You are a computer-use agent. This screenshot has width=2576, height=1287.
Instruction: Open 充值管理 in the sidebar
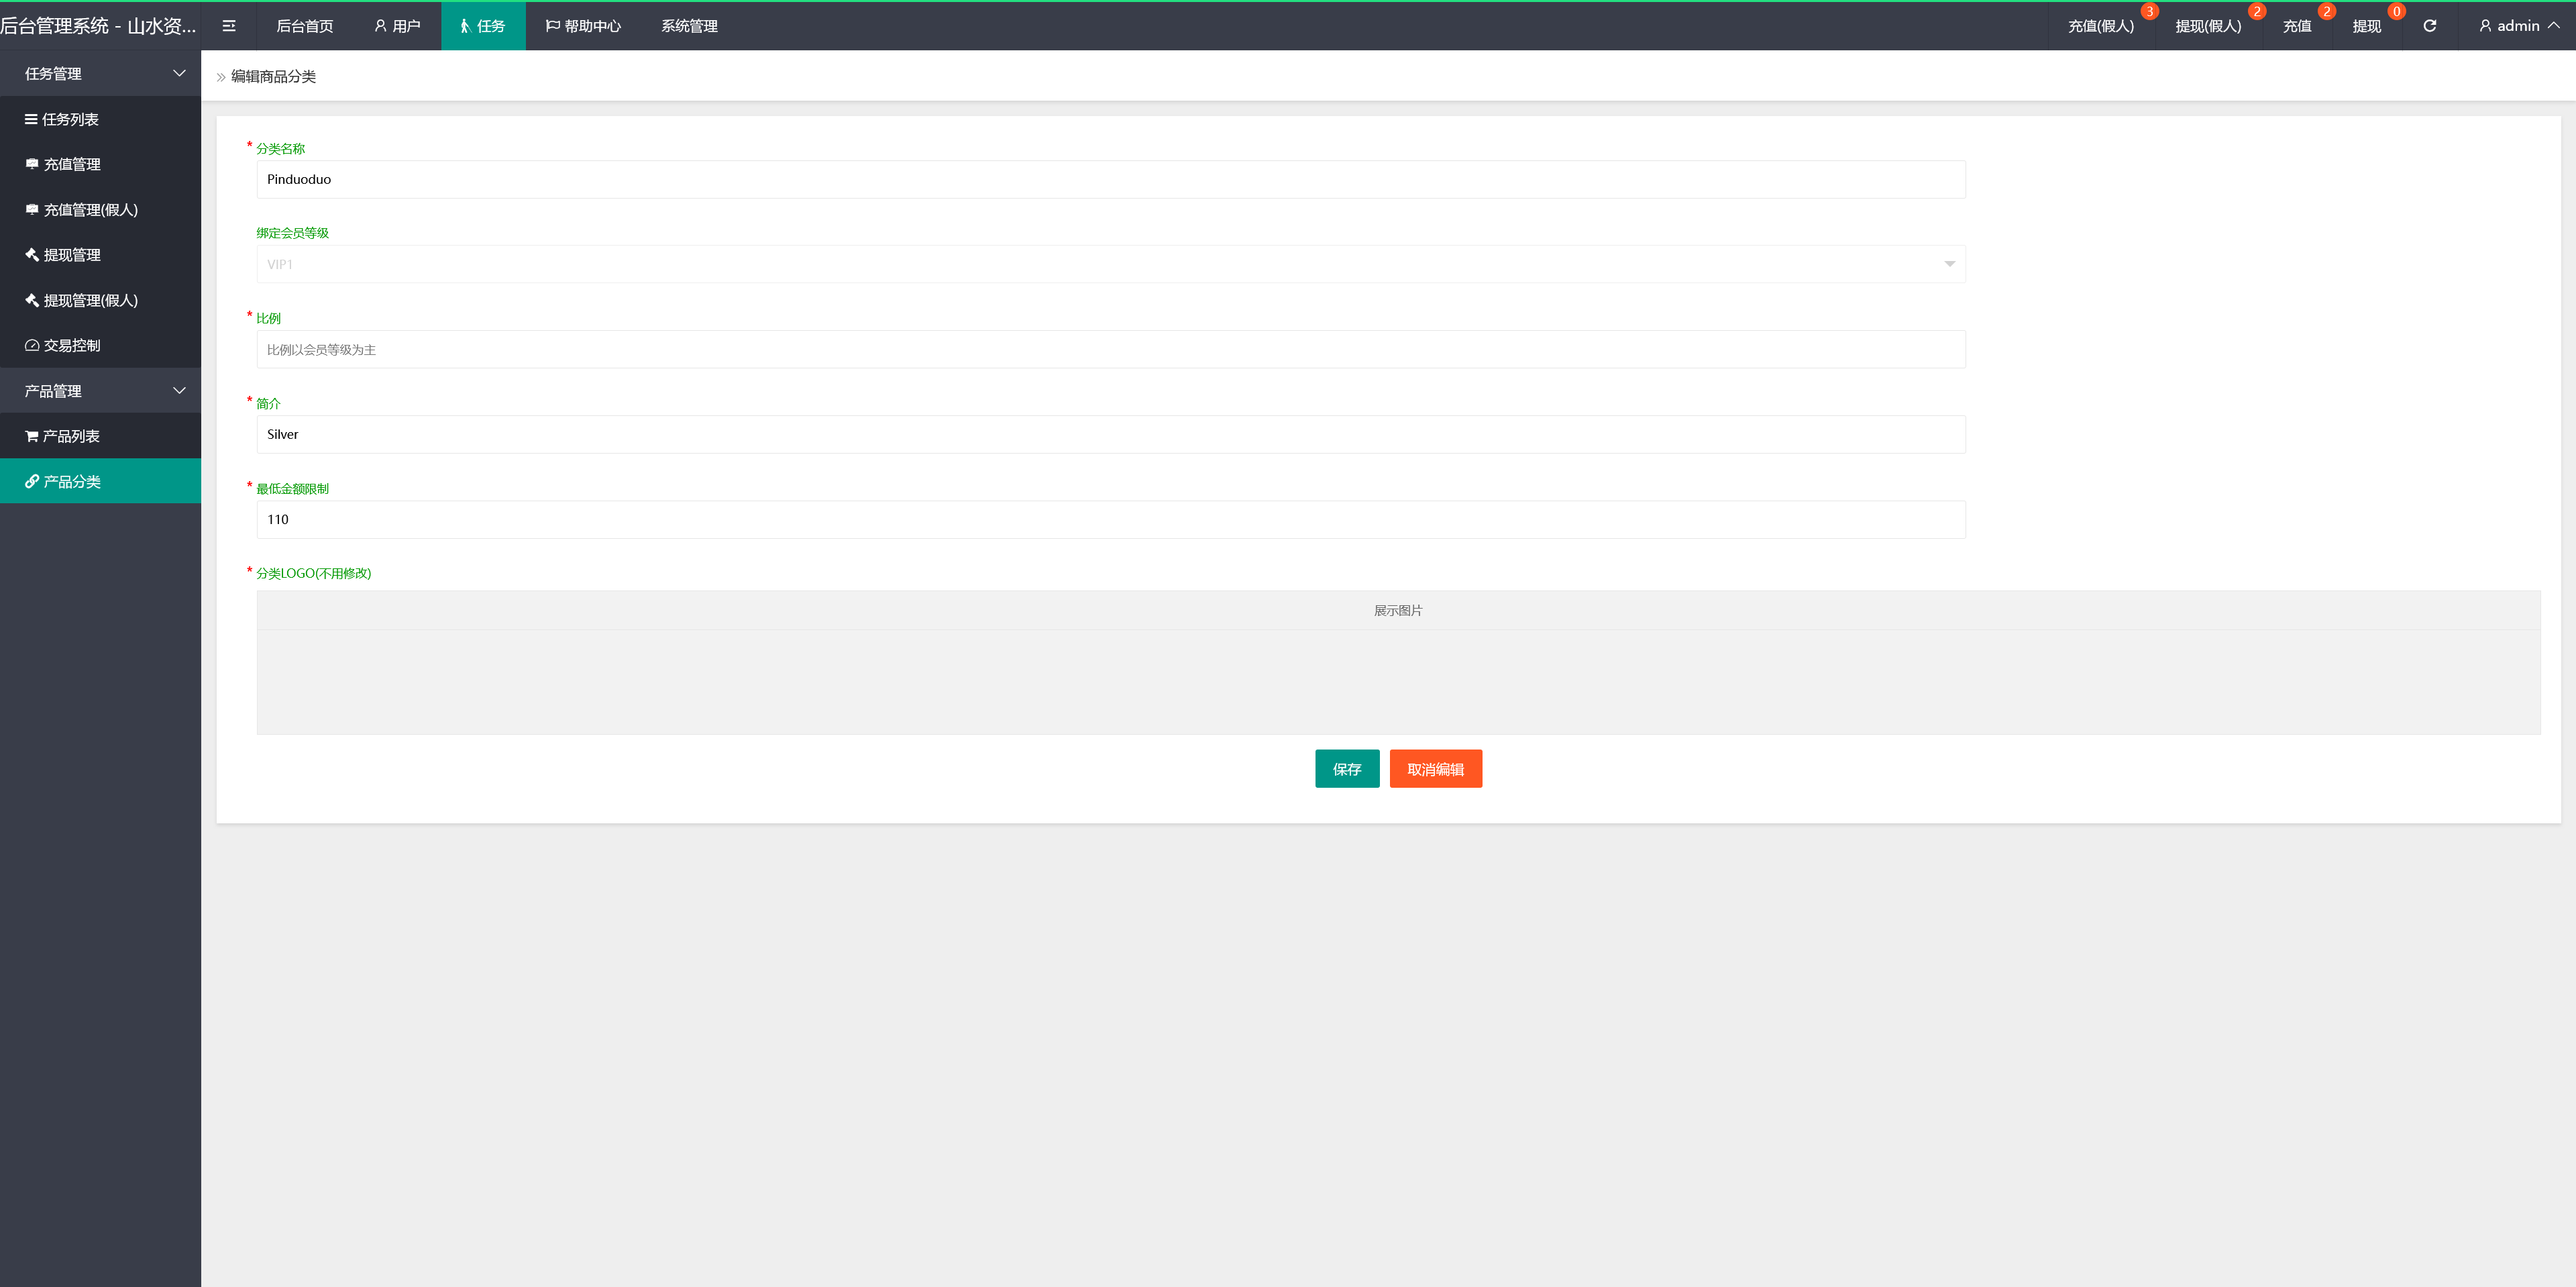tap(72, 164)
